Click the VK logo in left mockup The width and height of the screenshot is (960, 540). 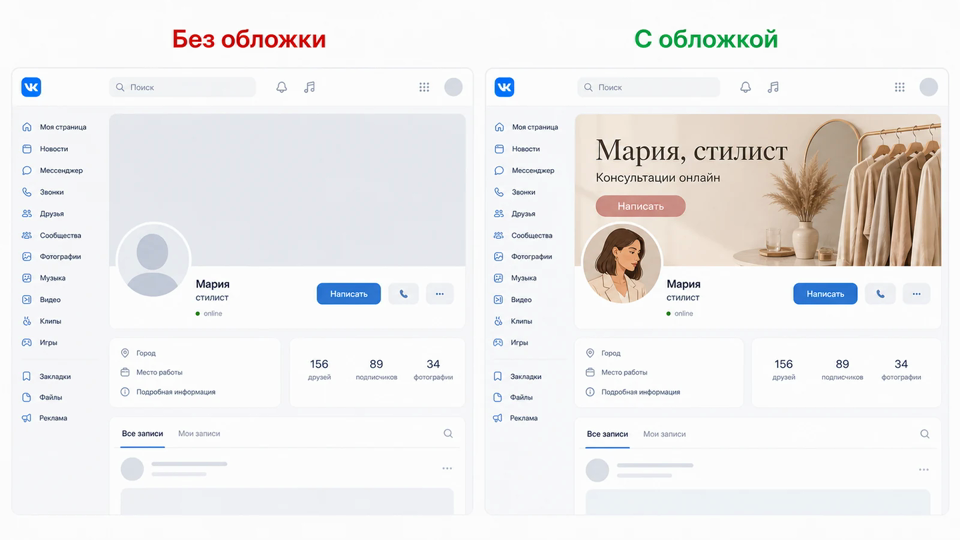coord(31,87)
